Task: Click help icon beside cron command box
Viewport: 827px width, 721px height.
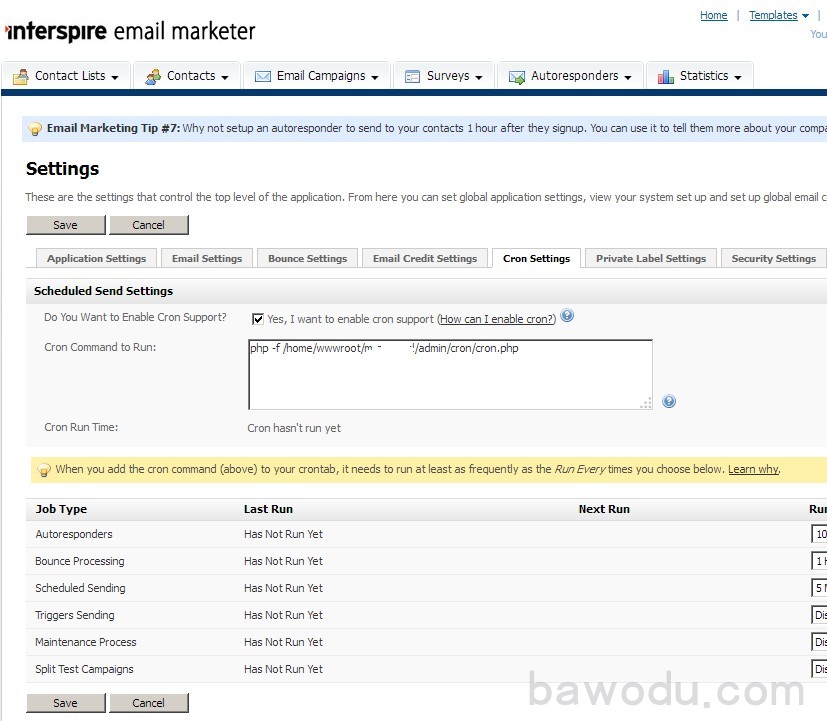Action: pyautogui.click(x=669, y=401)
